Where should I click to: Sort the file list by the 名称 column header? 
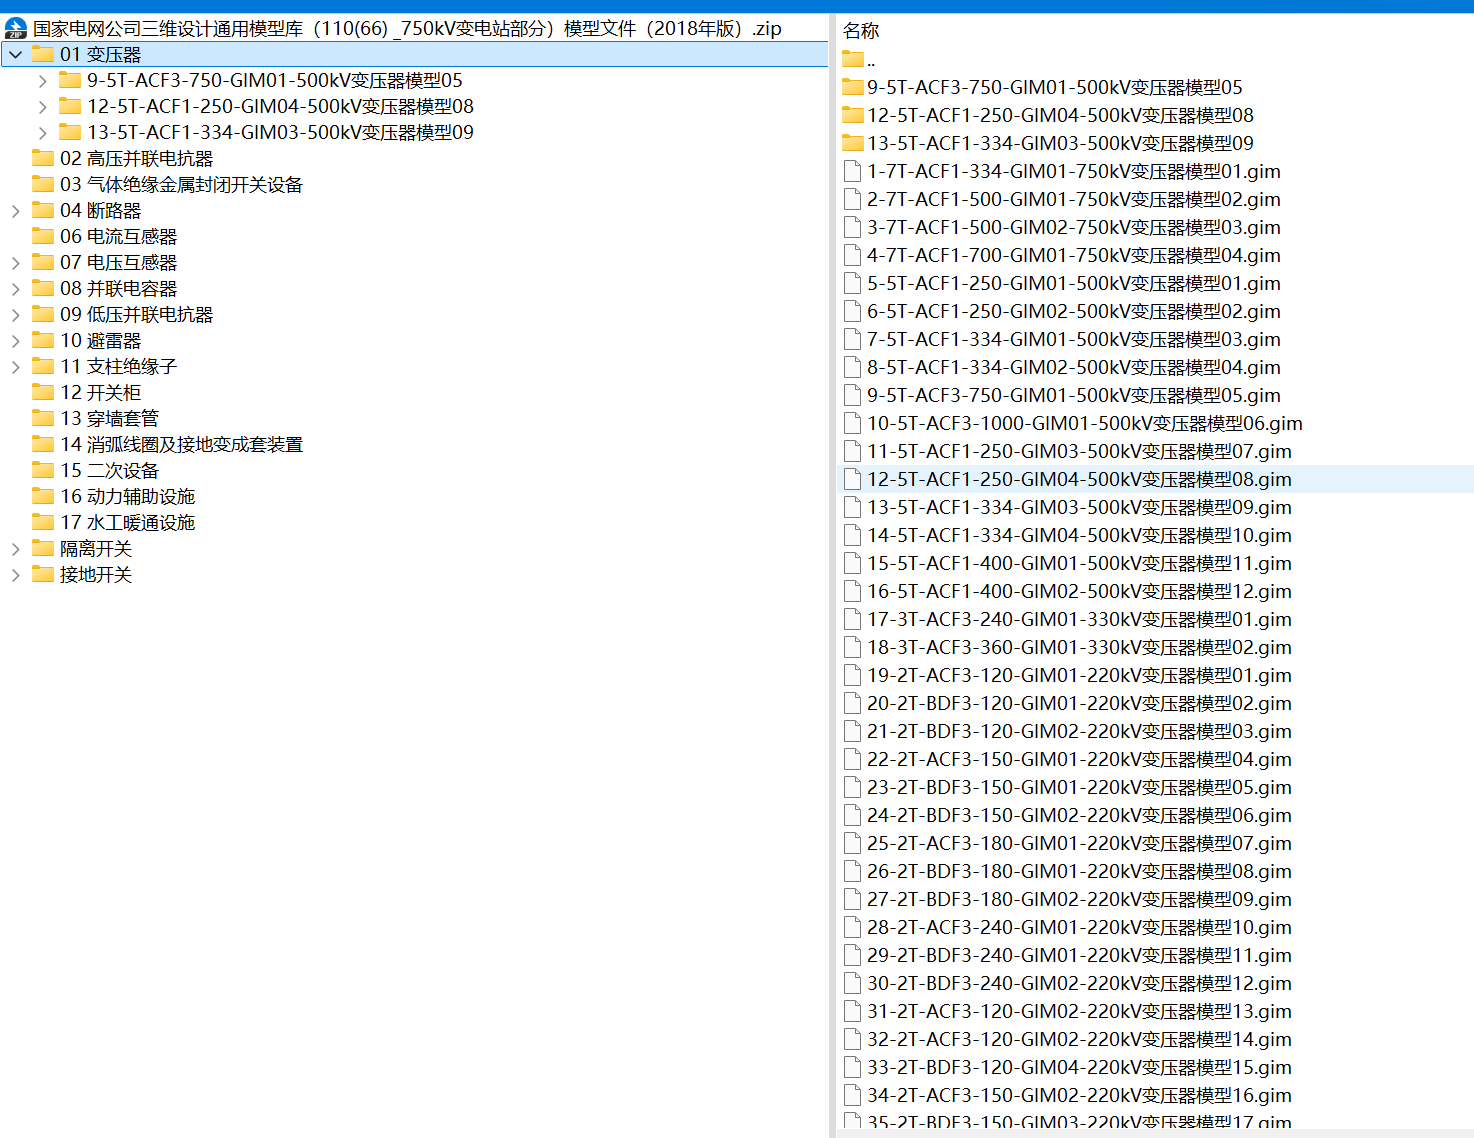[x=861, y=30]
